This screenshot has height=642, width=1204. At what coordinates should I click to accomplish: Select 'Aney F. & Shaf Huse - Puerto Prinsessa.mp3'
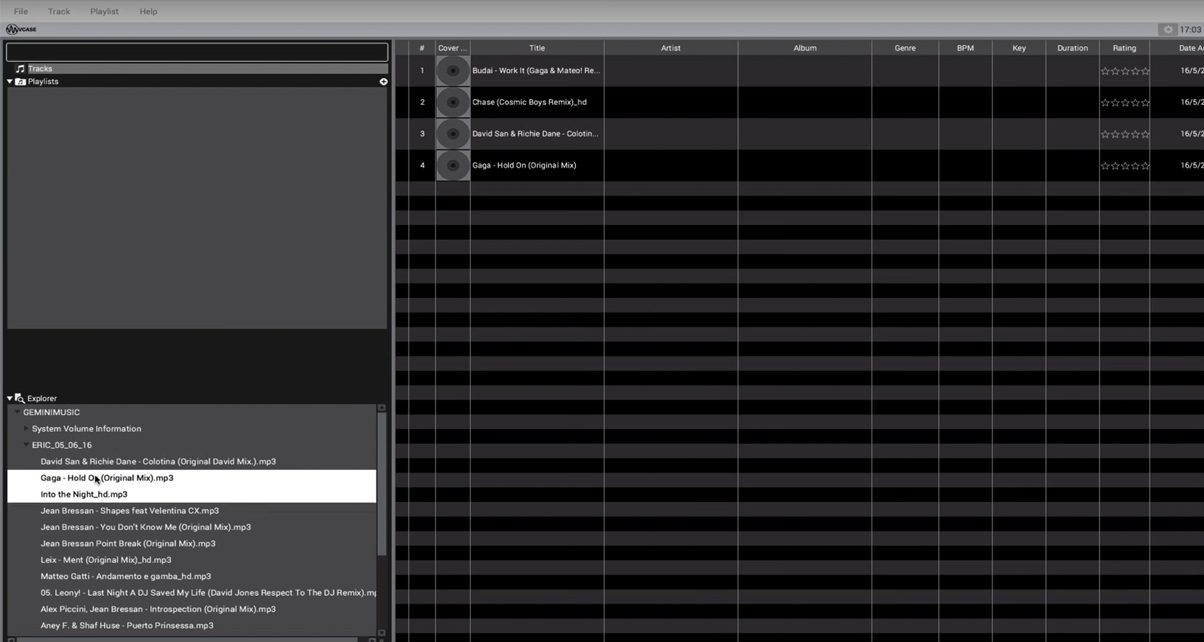(127, 625)
